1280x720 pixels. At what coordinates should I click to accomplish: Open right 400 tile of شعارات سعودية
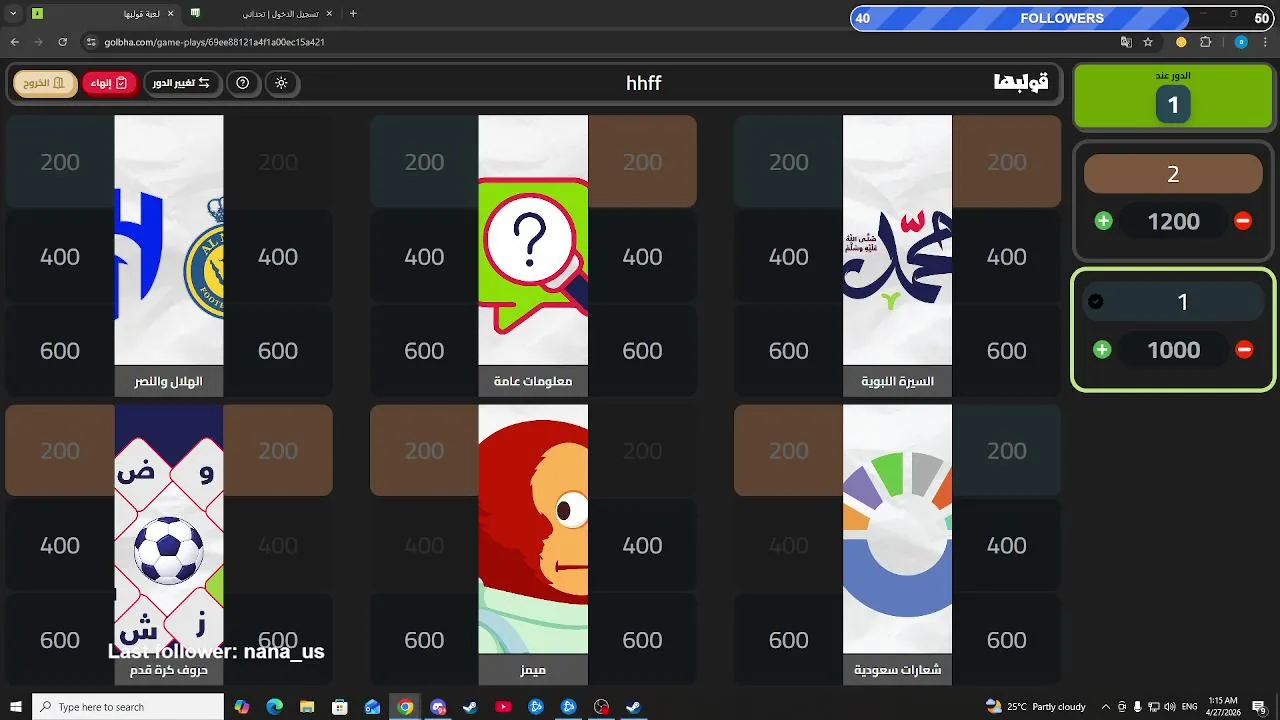pyautogui.click(x=1006, y=545)
